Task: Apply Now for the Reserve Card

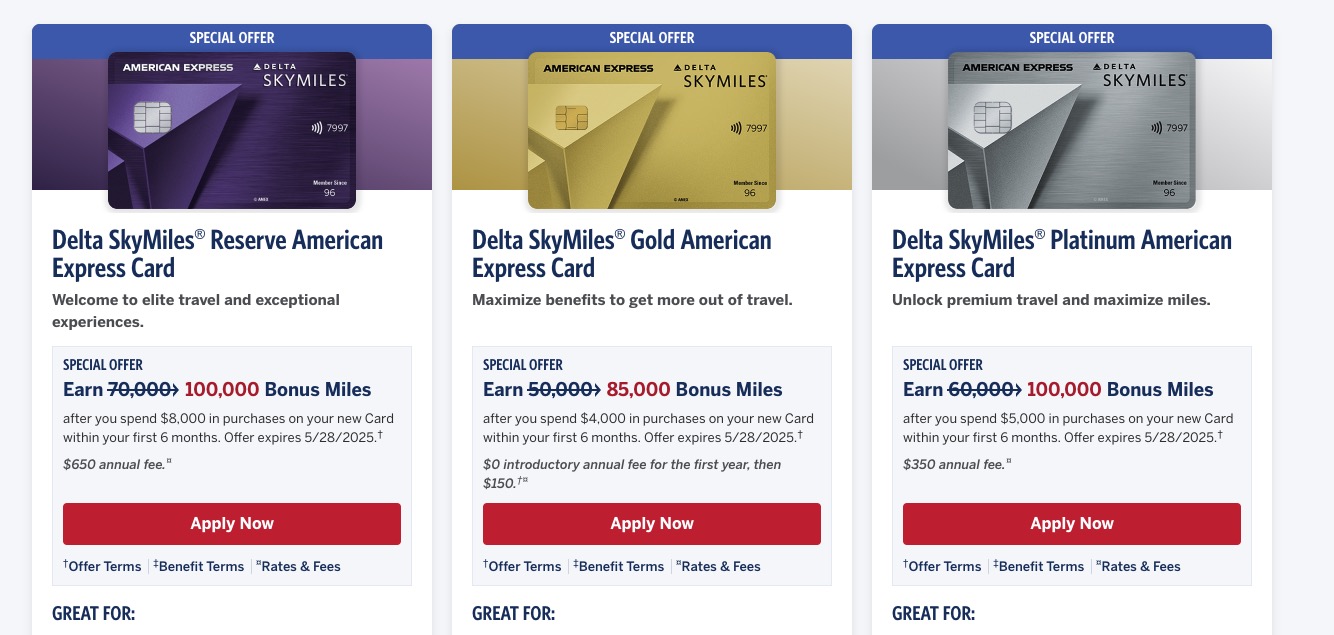Action: click(x=232, y=524)
